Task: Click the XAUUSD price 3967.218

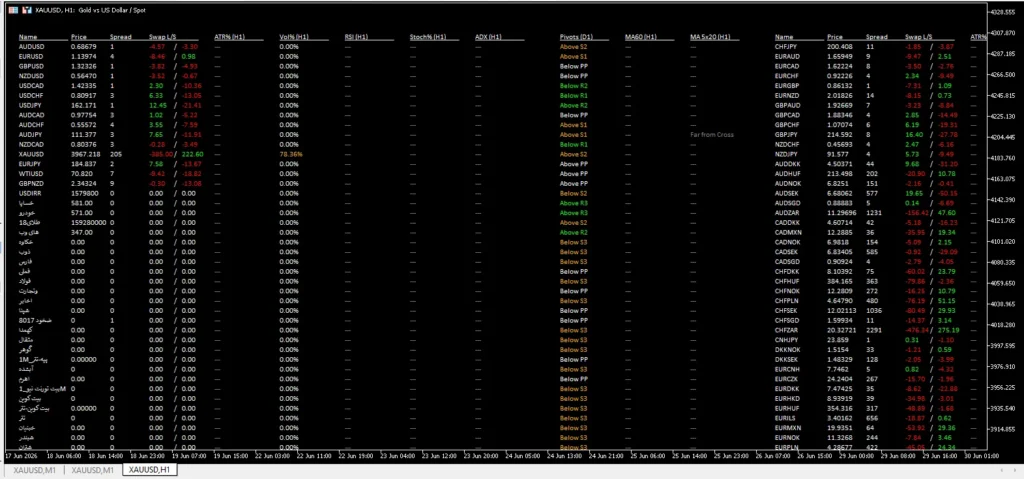Action: 84,154
